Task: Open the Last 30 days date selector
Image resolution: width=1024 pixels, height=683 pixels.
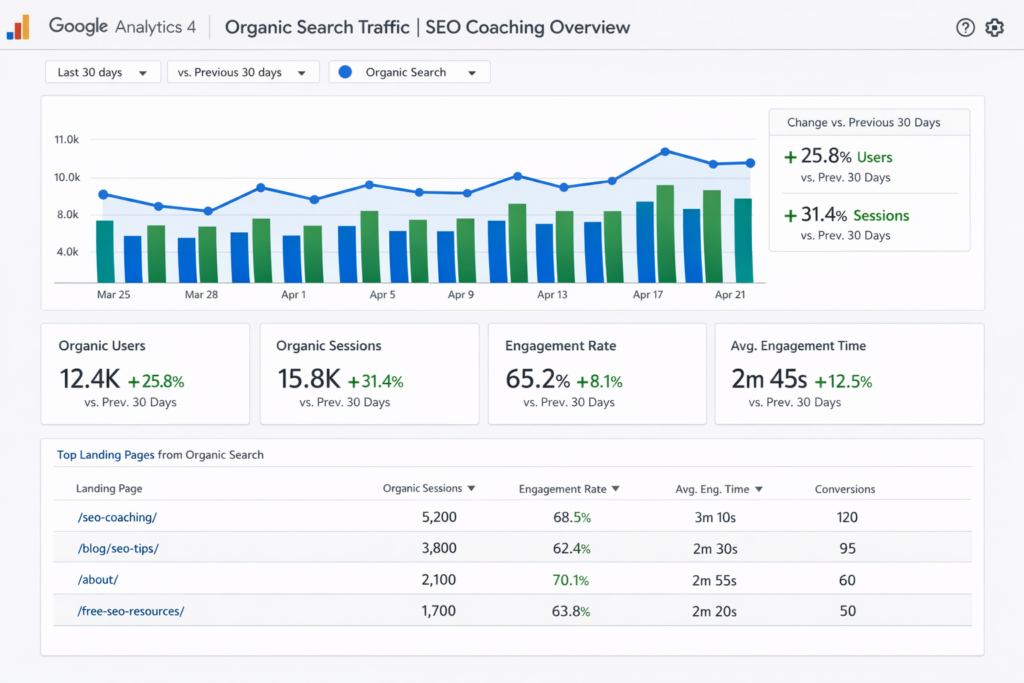Action: click(102, 71)
